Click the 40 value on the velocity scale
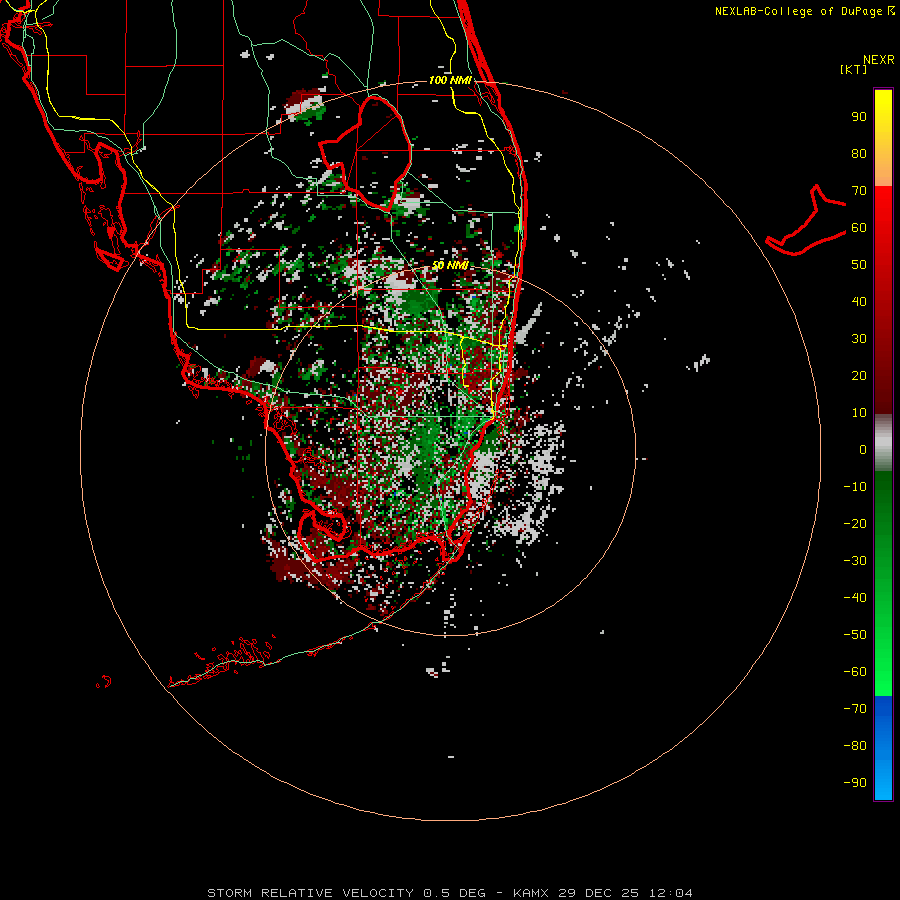This screenshot has width=900, height=900. pos(859,302)
